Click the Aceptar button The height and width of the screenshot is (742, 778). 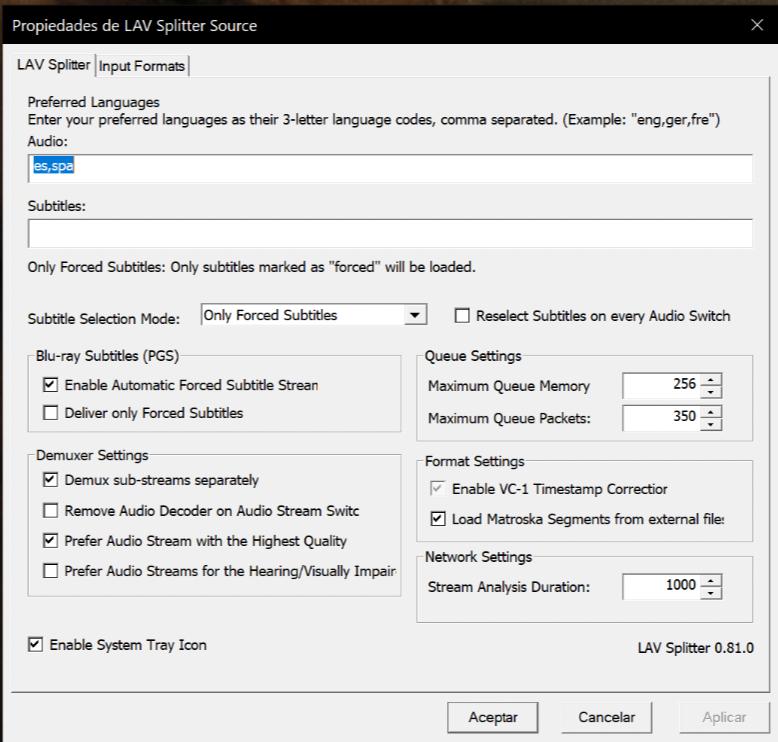click(x=492, y=717)
